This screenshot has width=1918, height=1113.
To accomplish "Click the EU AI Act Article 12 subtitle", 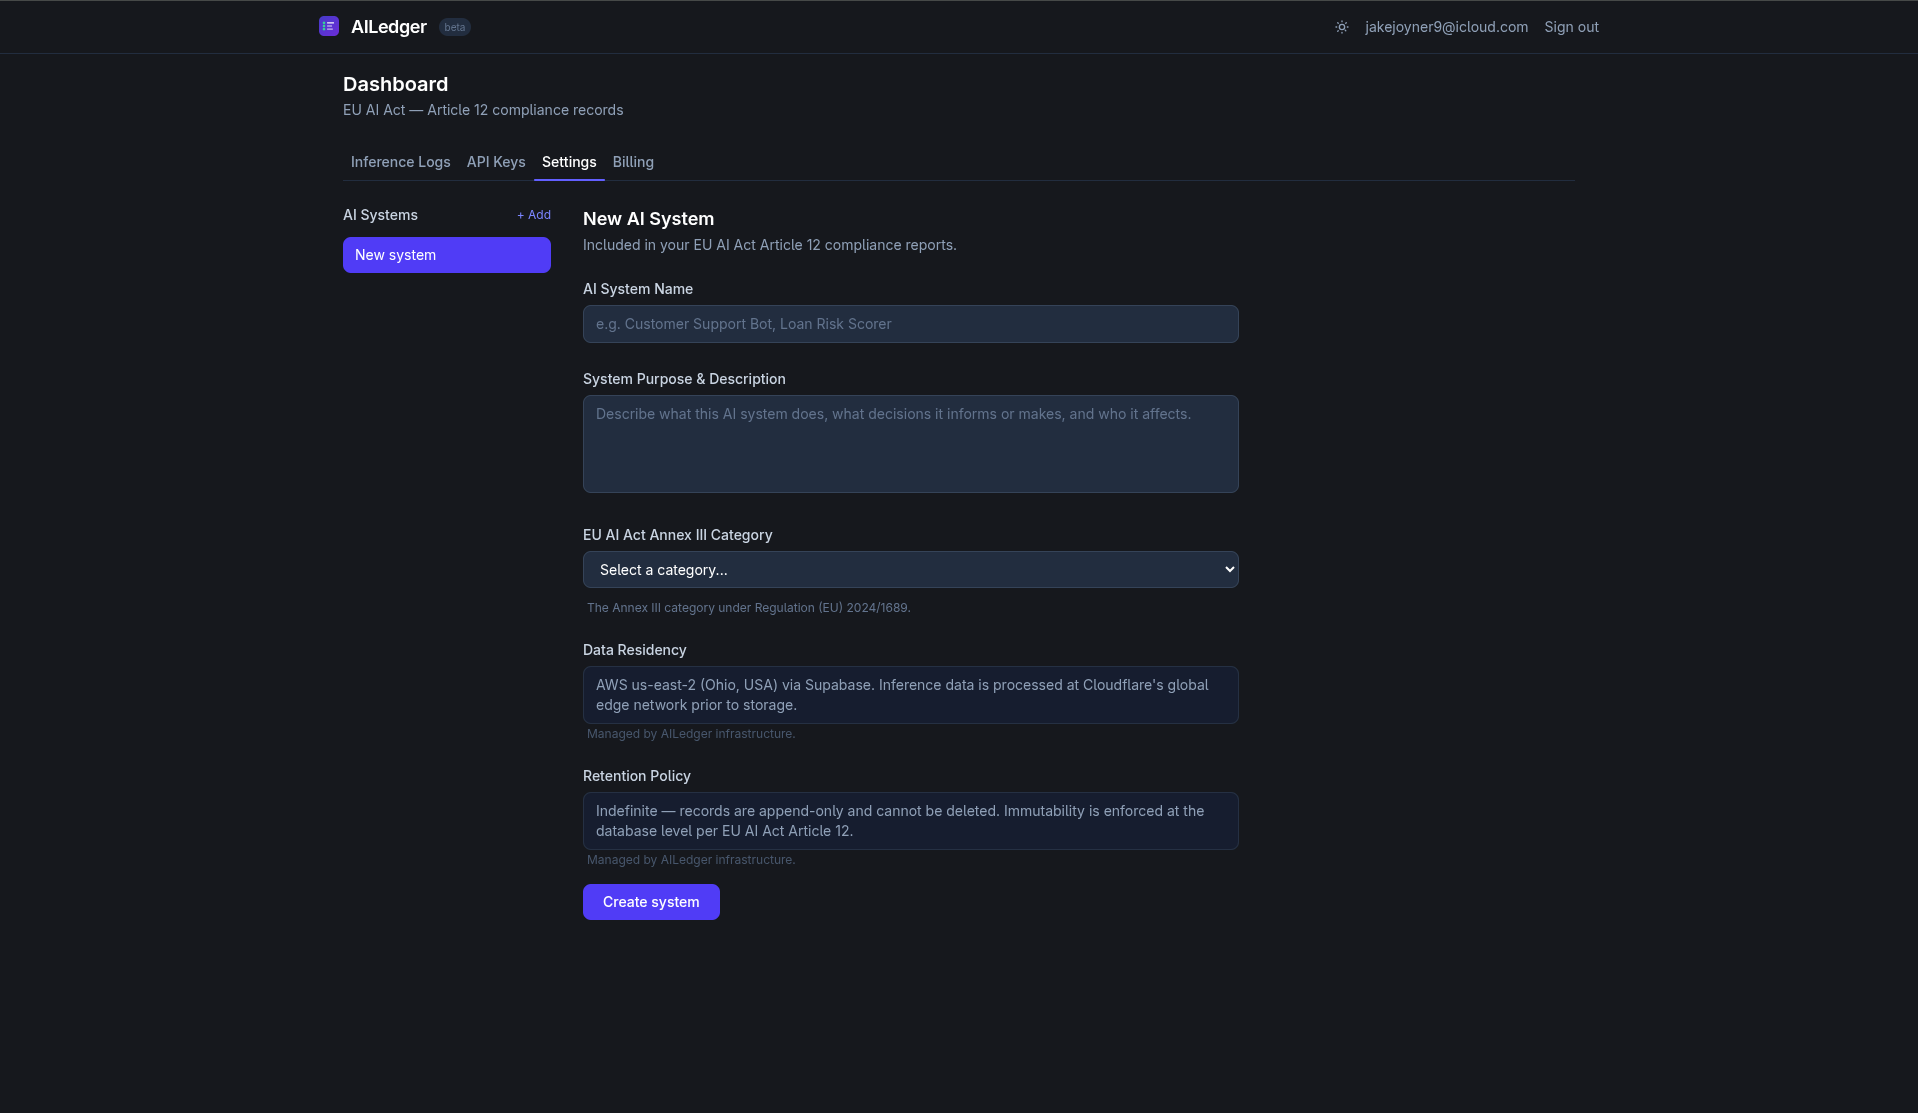I will tap(483, 110).
